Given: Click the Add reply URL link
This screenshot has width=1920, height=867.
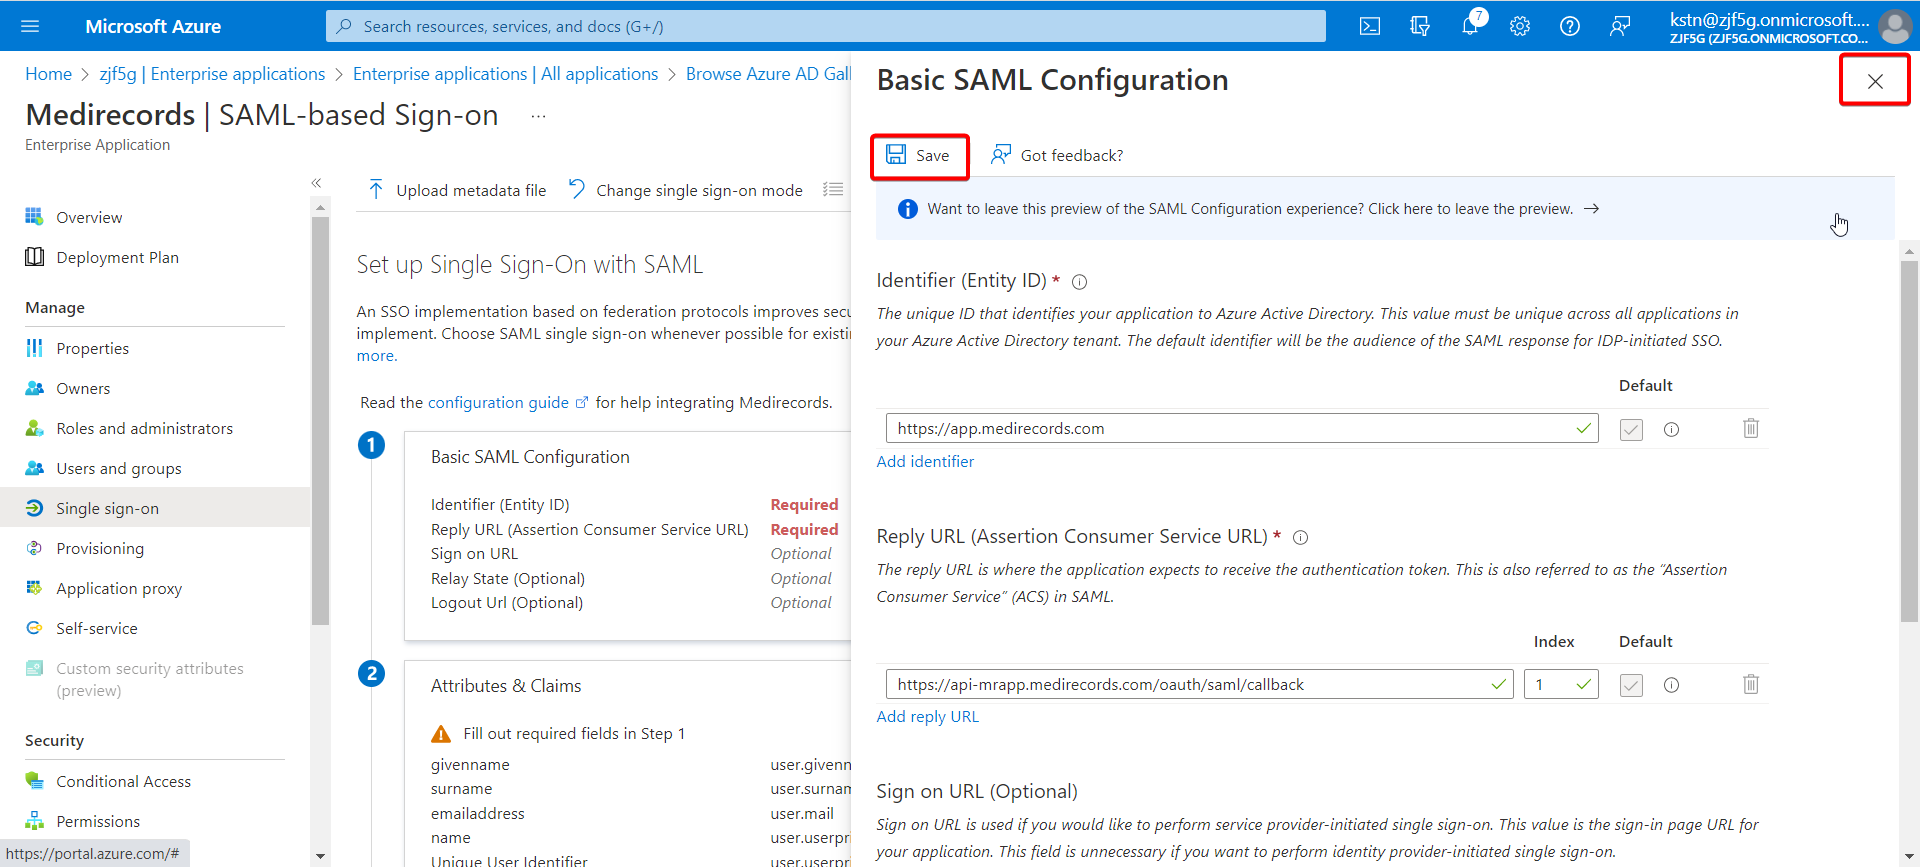Looking at the screenshot, I should 928,716.
